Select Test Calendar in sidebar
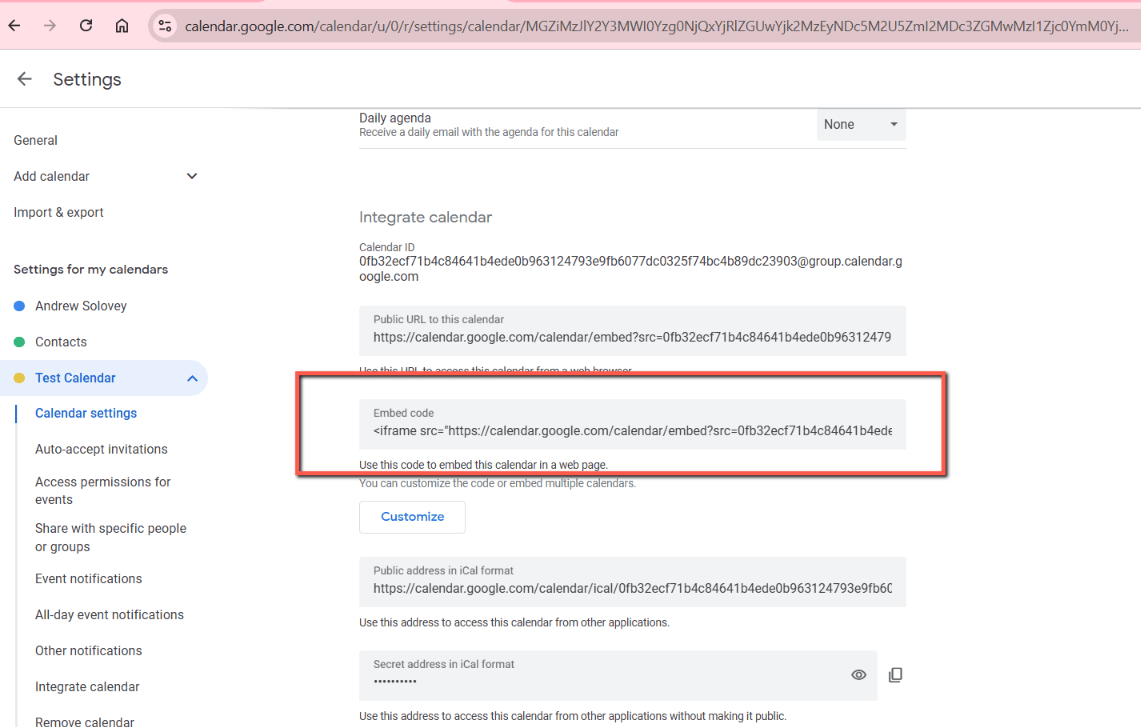 coord(76,378)
